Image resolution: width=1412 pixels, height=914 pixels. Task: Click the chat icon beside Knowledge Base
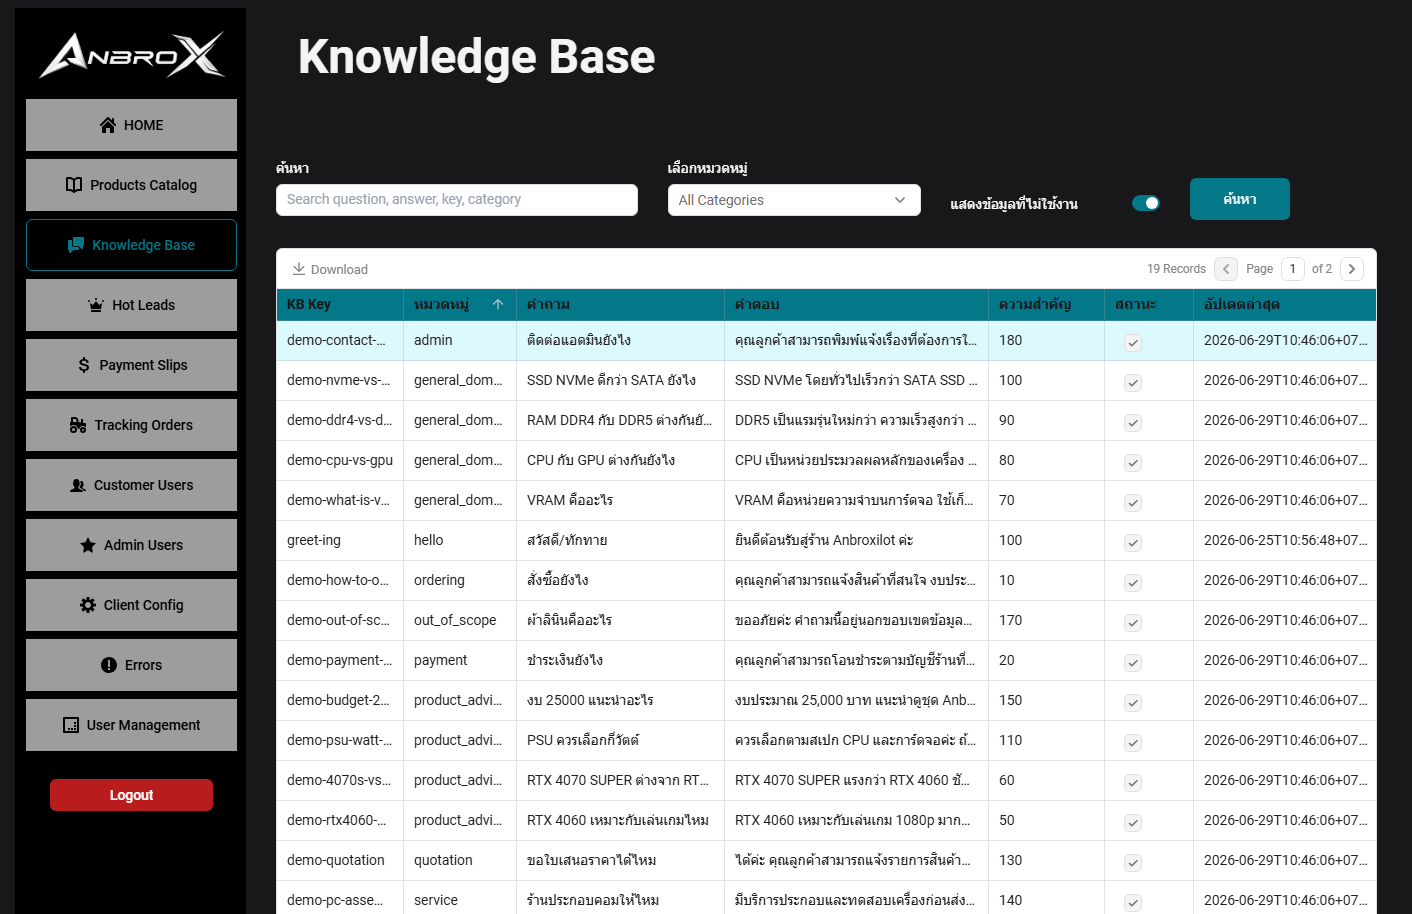[76, 245]
